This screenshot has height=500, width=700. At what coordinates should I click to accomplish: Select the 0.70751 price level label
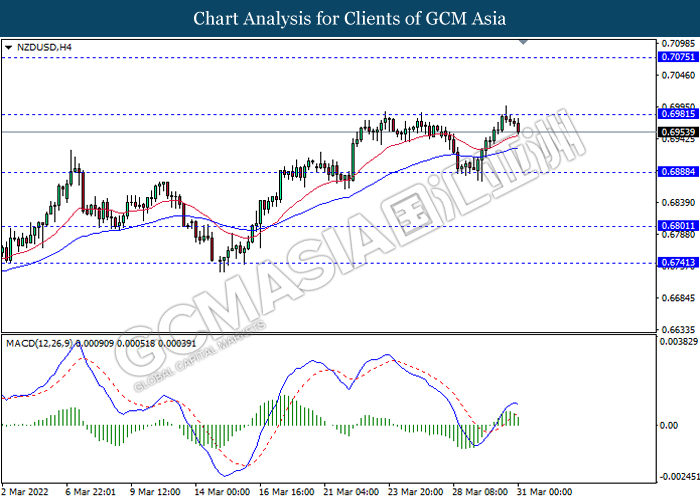[x=678, y=57]
